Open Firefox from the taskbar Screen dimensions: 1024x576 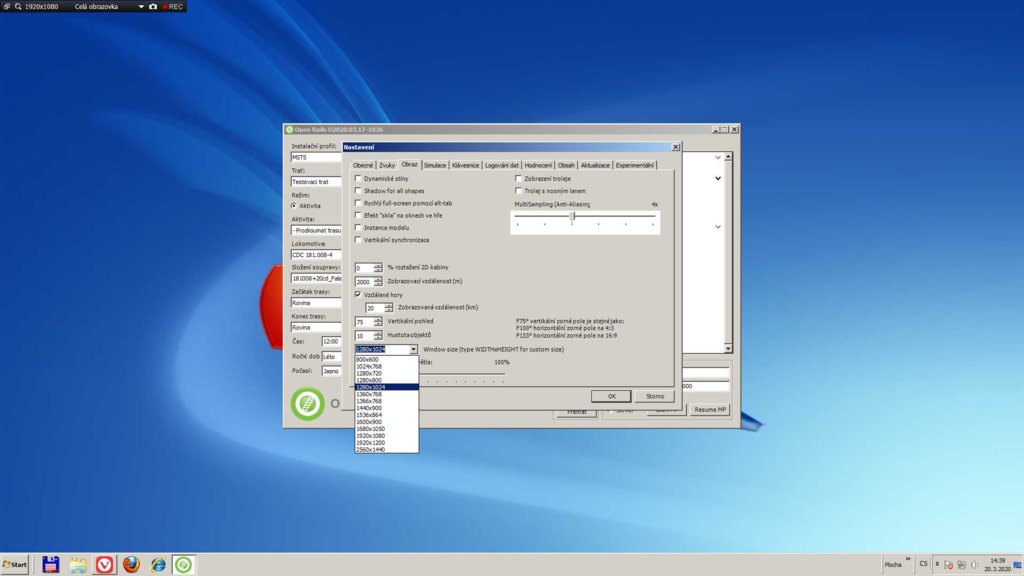[131, 565]
